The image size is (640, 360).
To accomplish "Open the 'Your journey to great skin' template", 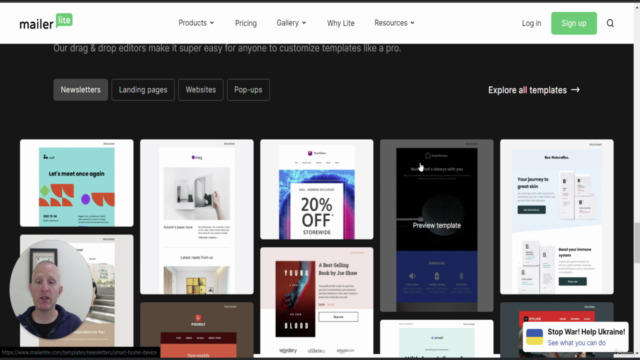I will [557, 217].
